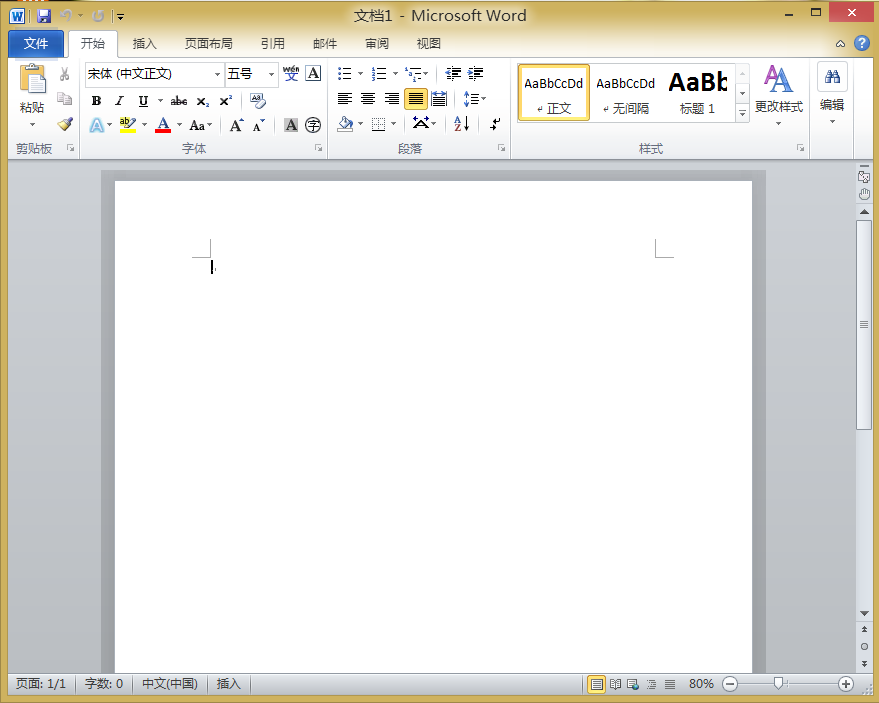Select the Format Painter brush
This screenshot has height=703, width=879.
[64, 124]
